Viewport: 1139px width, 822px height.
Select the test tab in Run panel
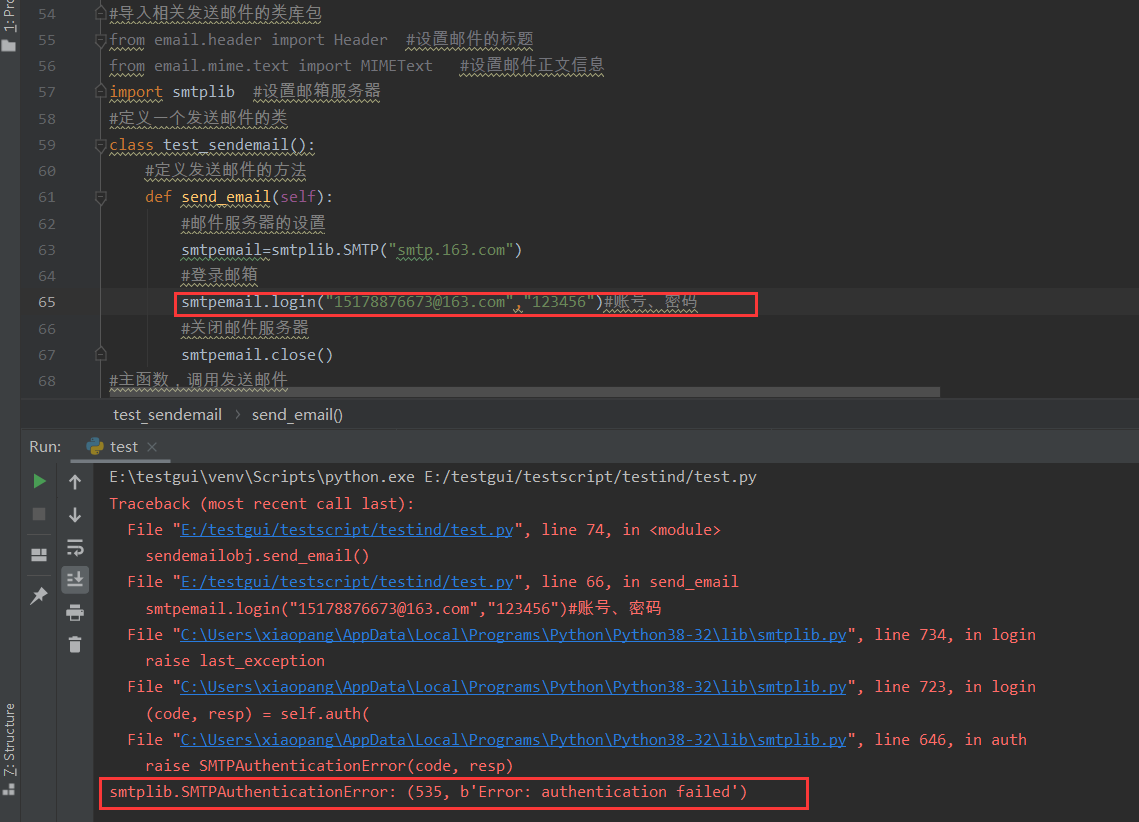click(123, 447)
